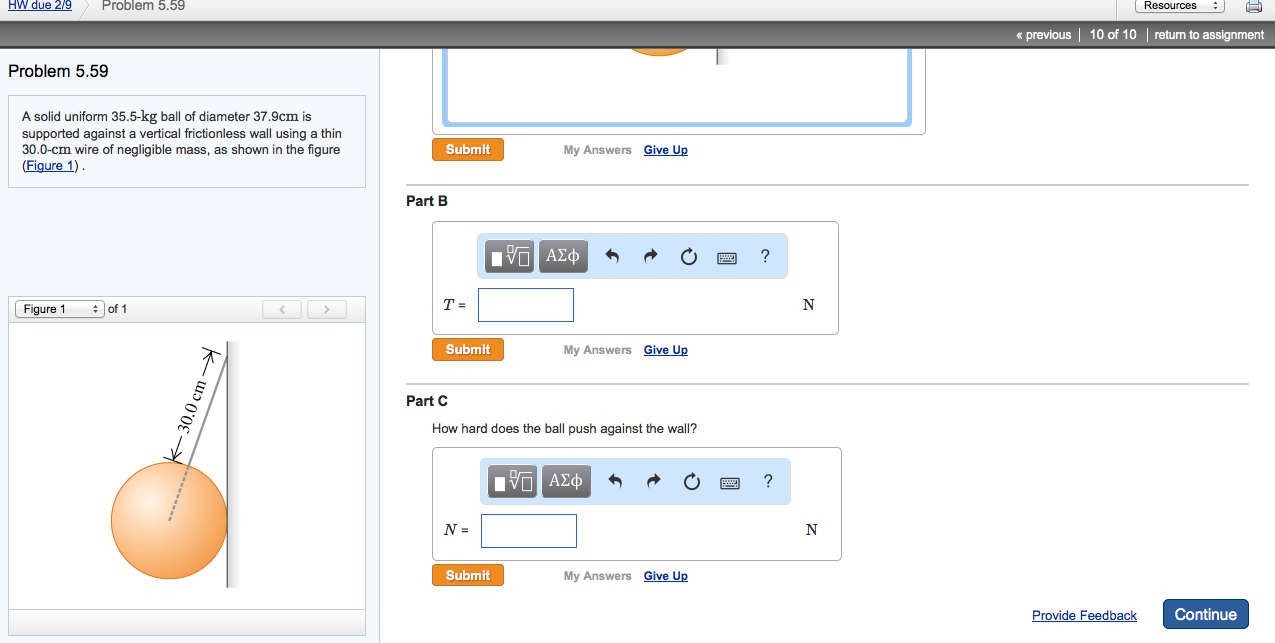Click next figure chevron arrow
The image size is (1275, 643).
coord(326,309)
